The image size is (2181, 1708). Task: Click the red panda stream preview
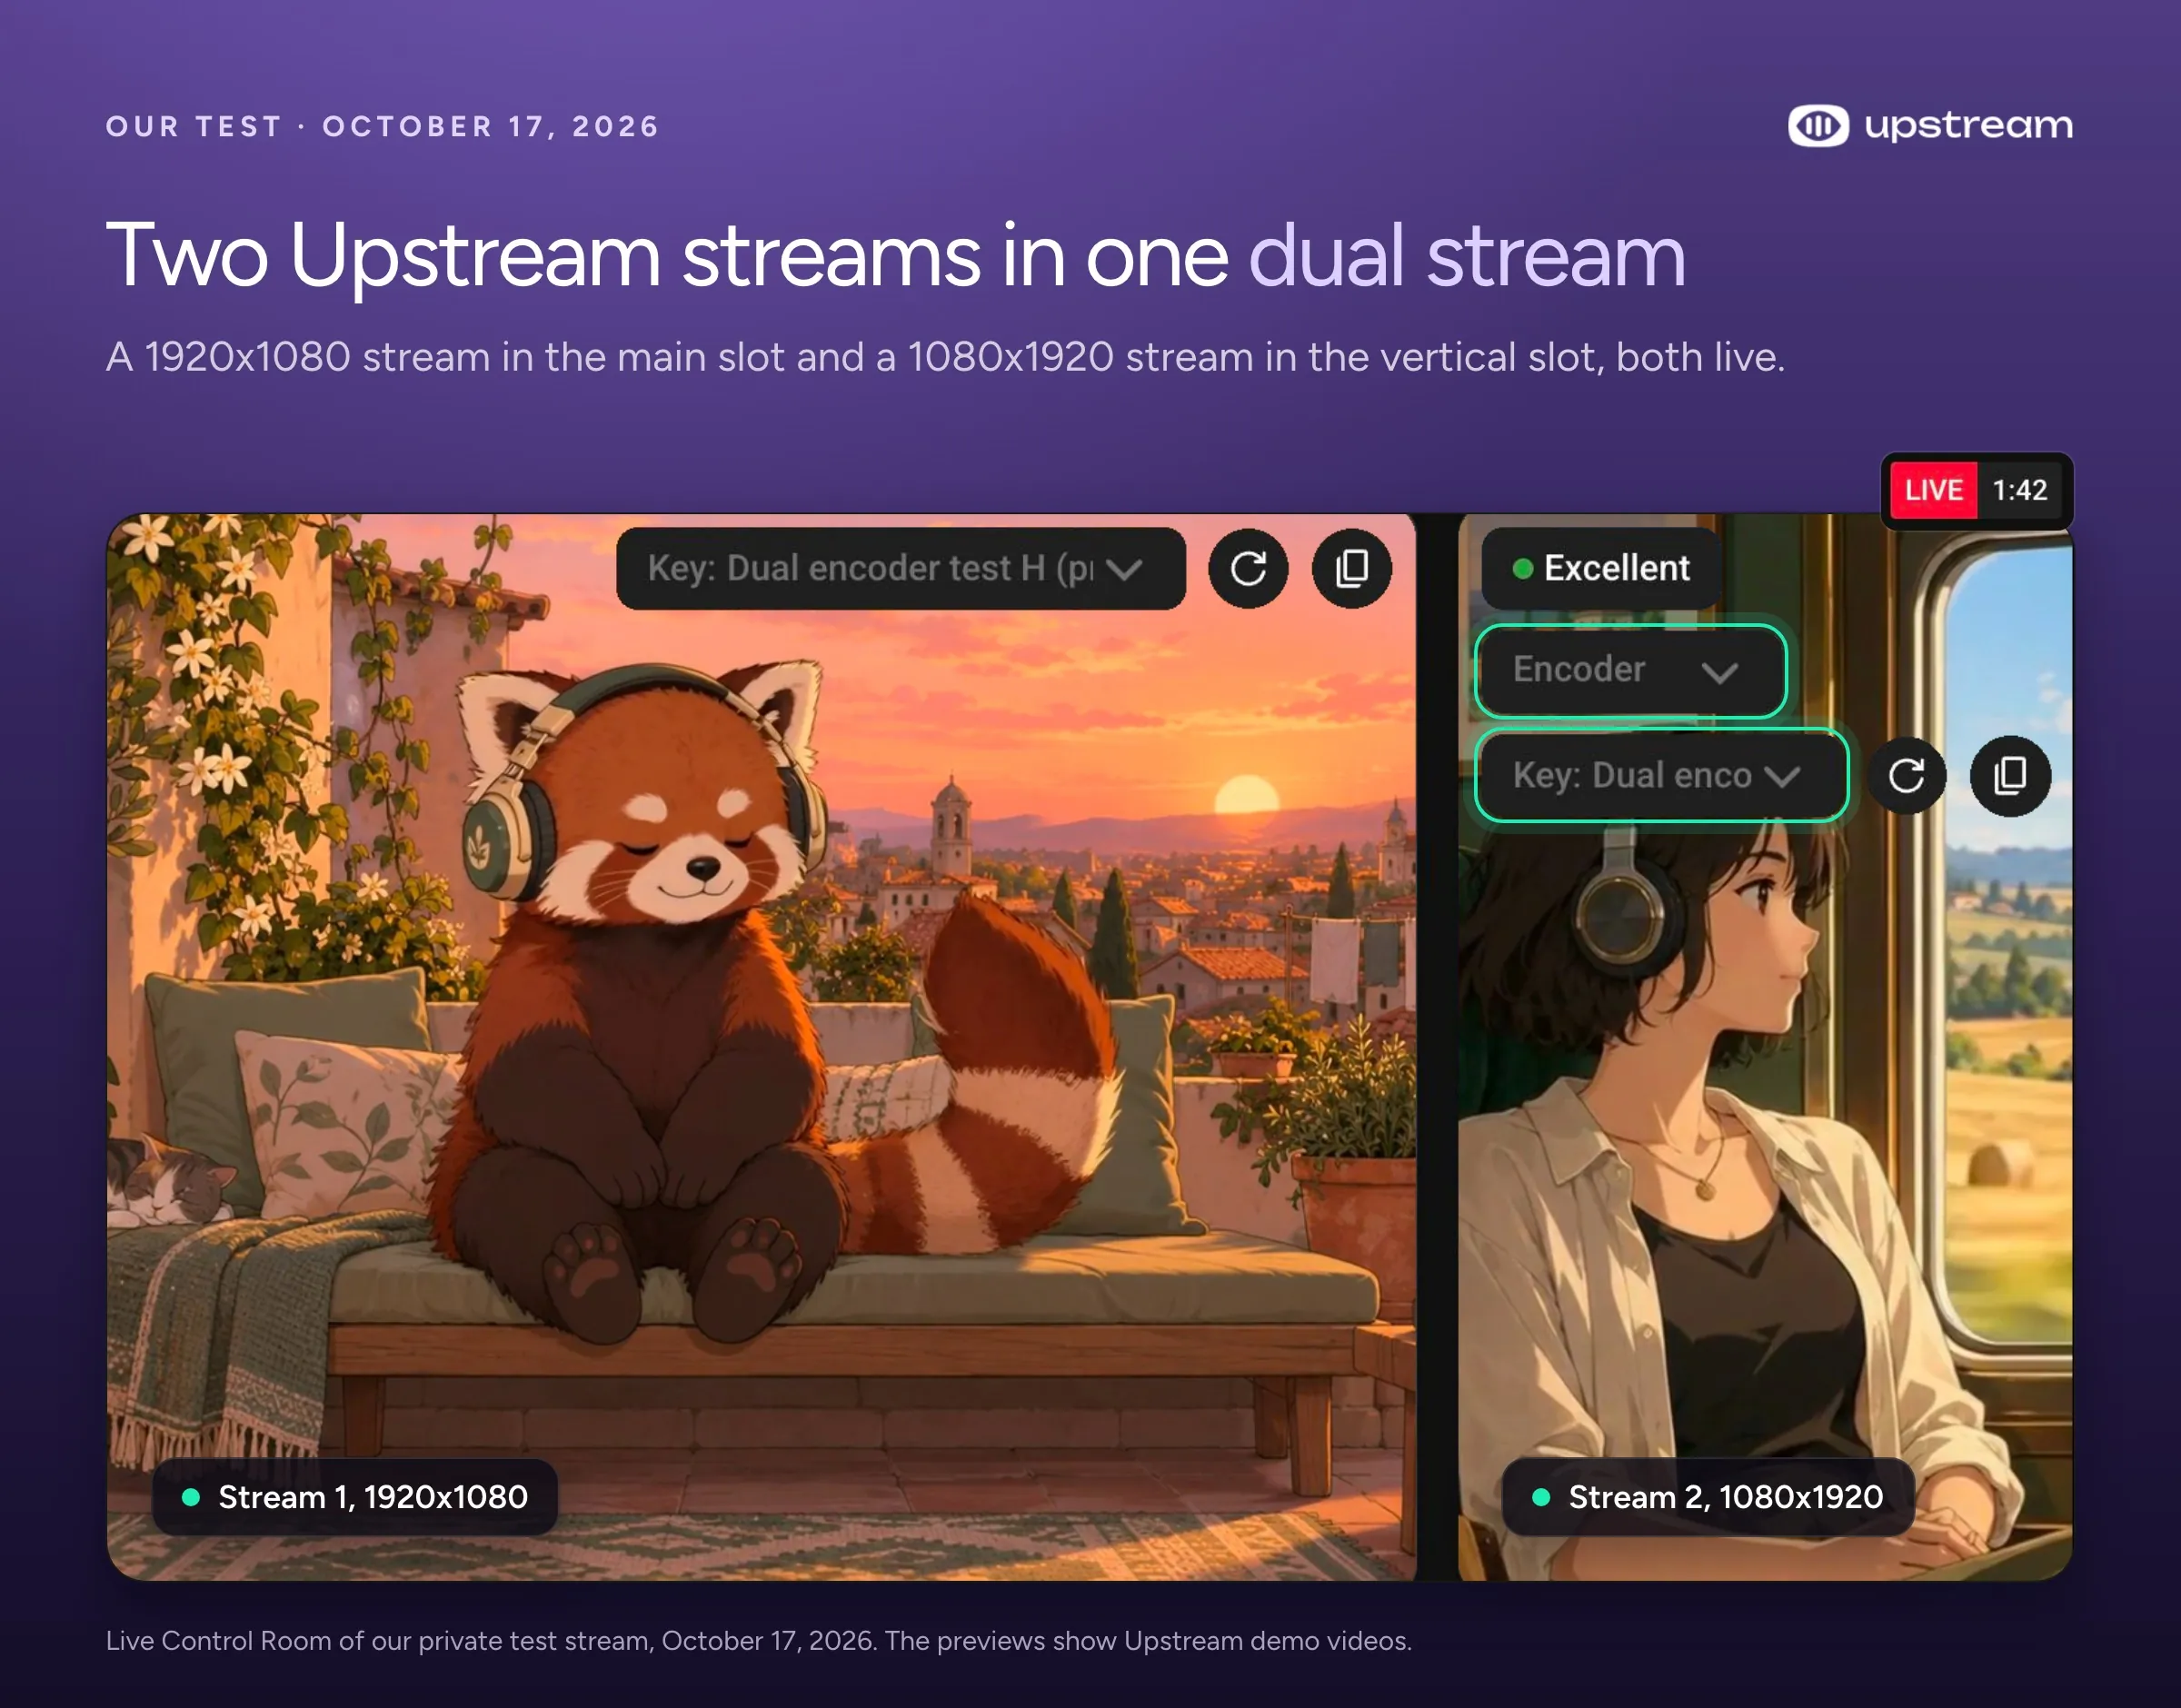[x=761, y=1047]
